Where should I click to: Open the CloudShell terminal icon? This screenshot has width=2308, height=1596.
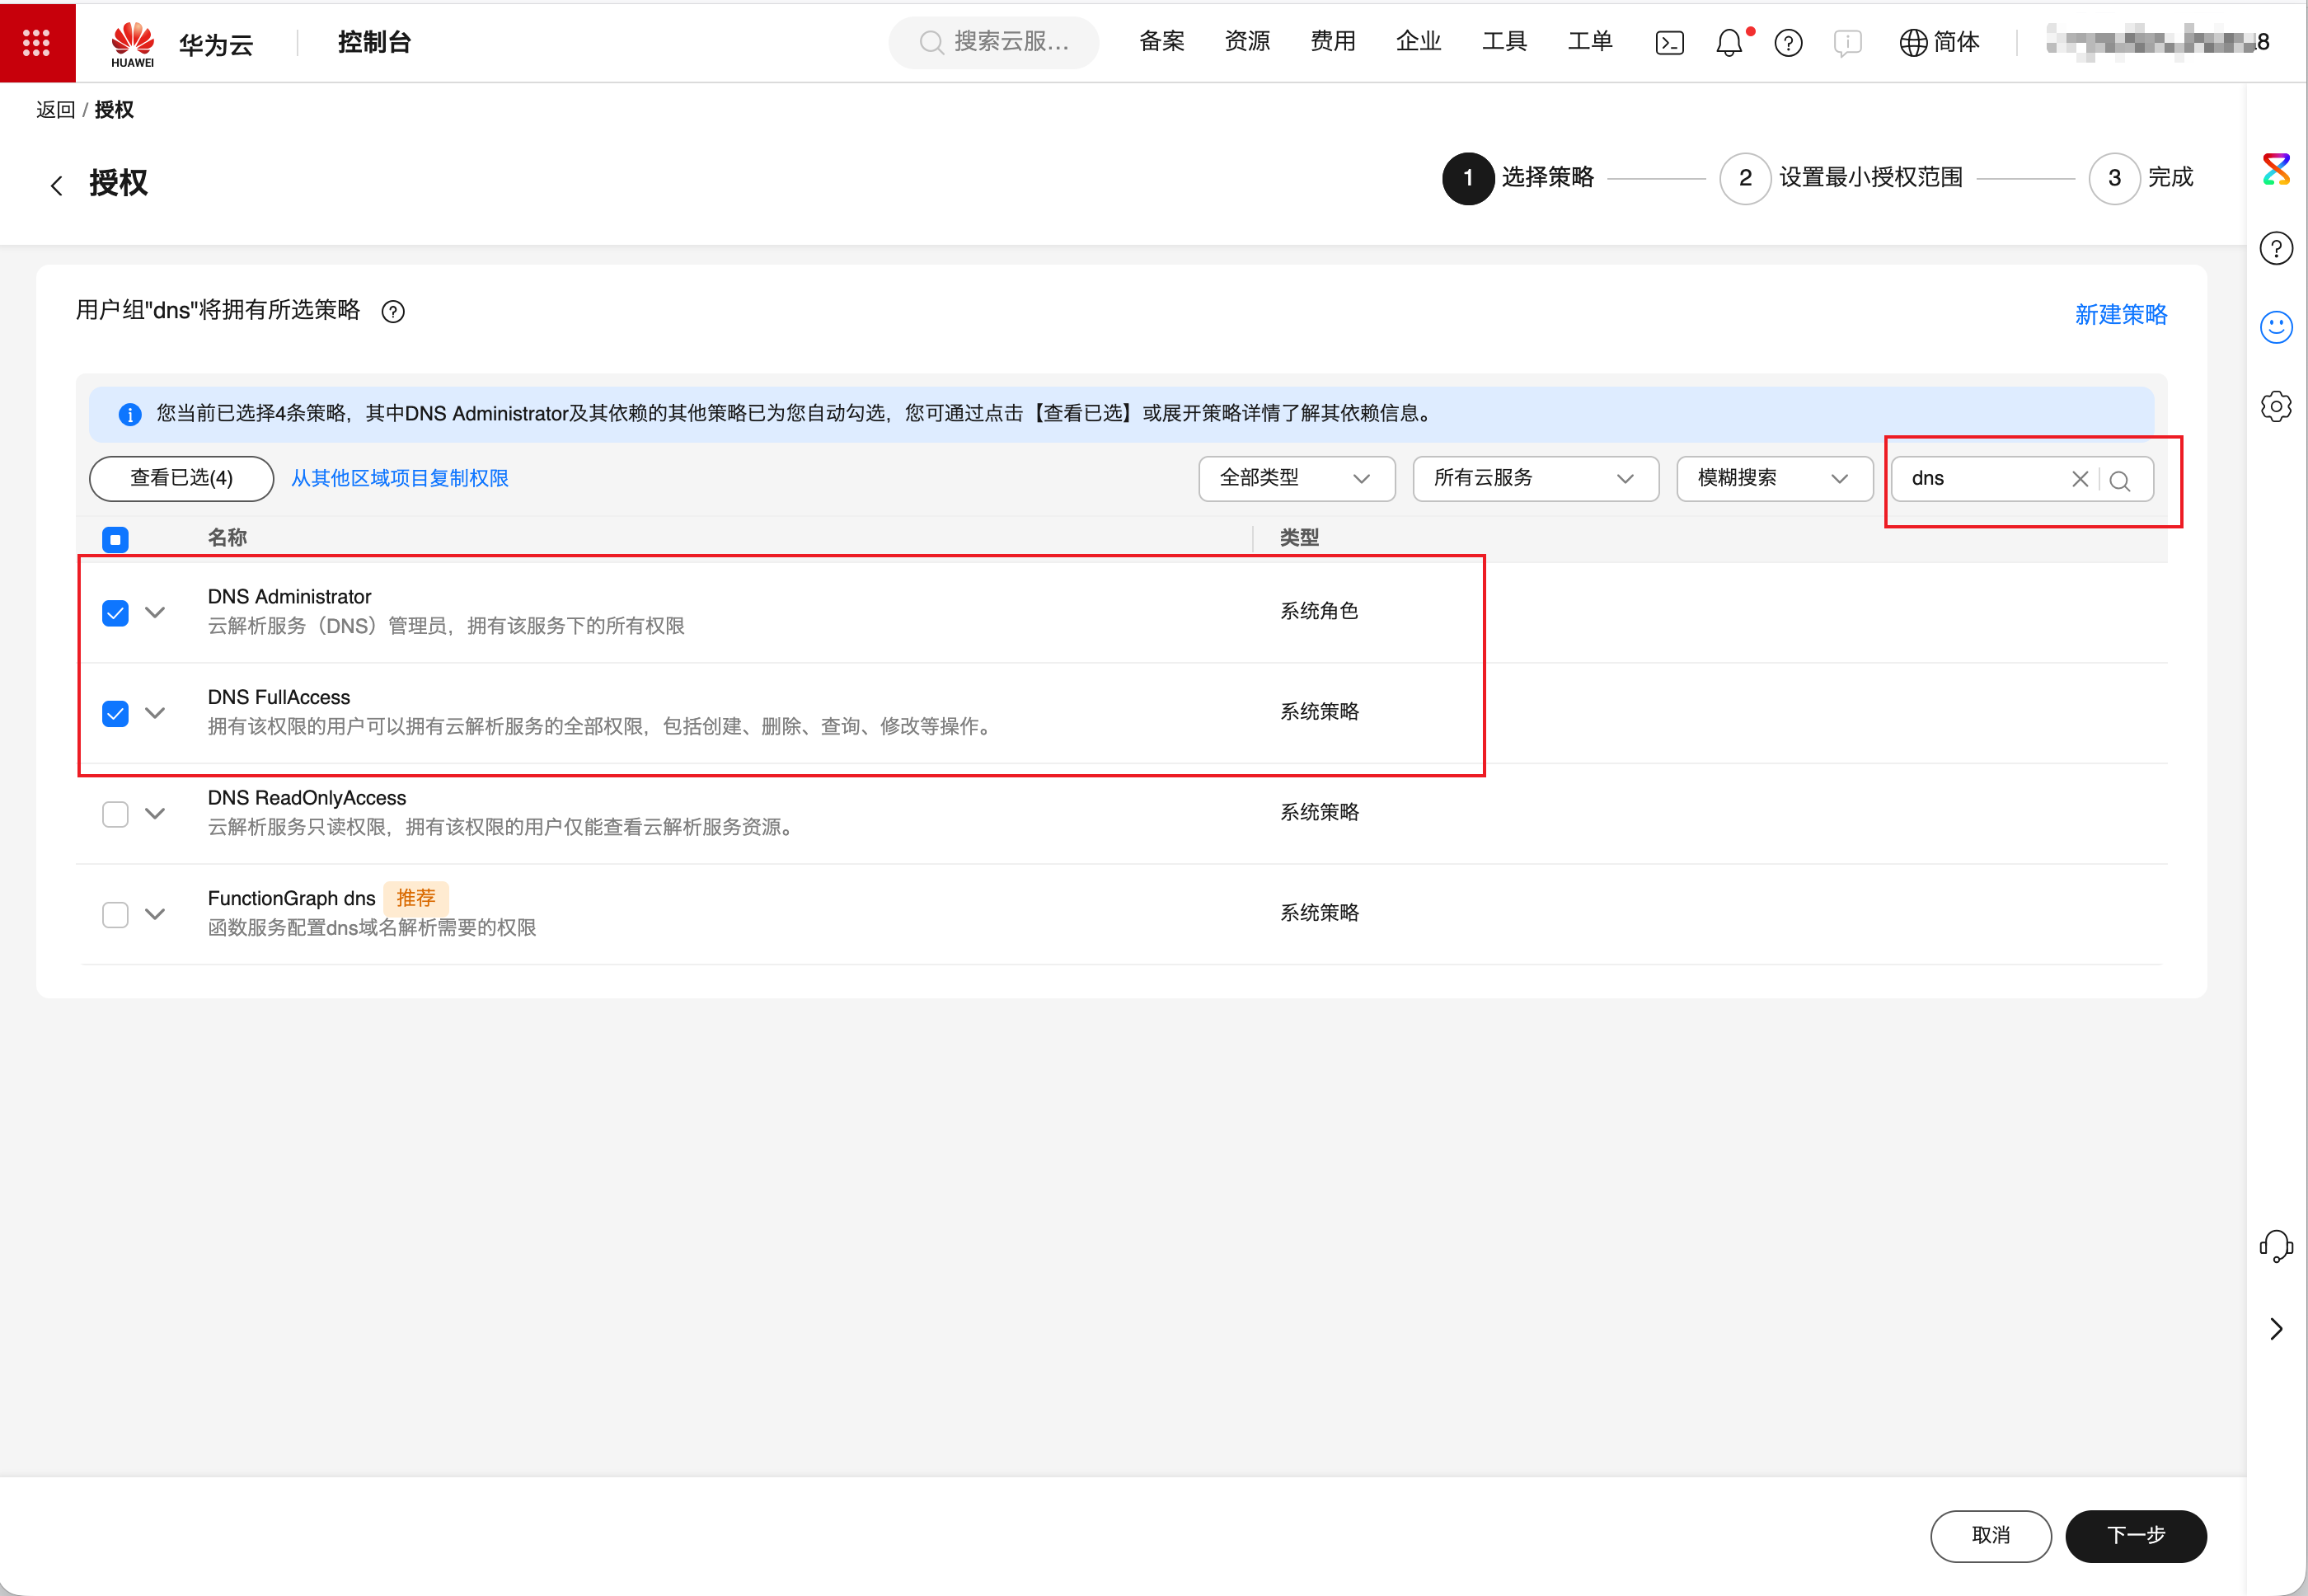point(1669,43)
